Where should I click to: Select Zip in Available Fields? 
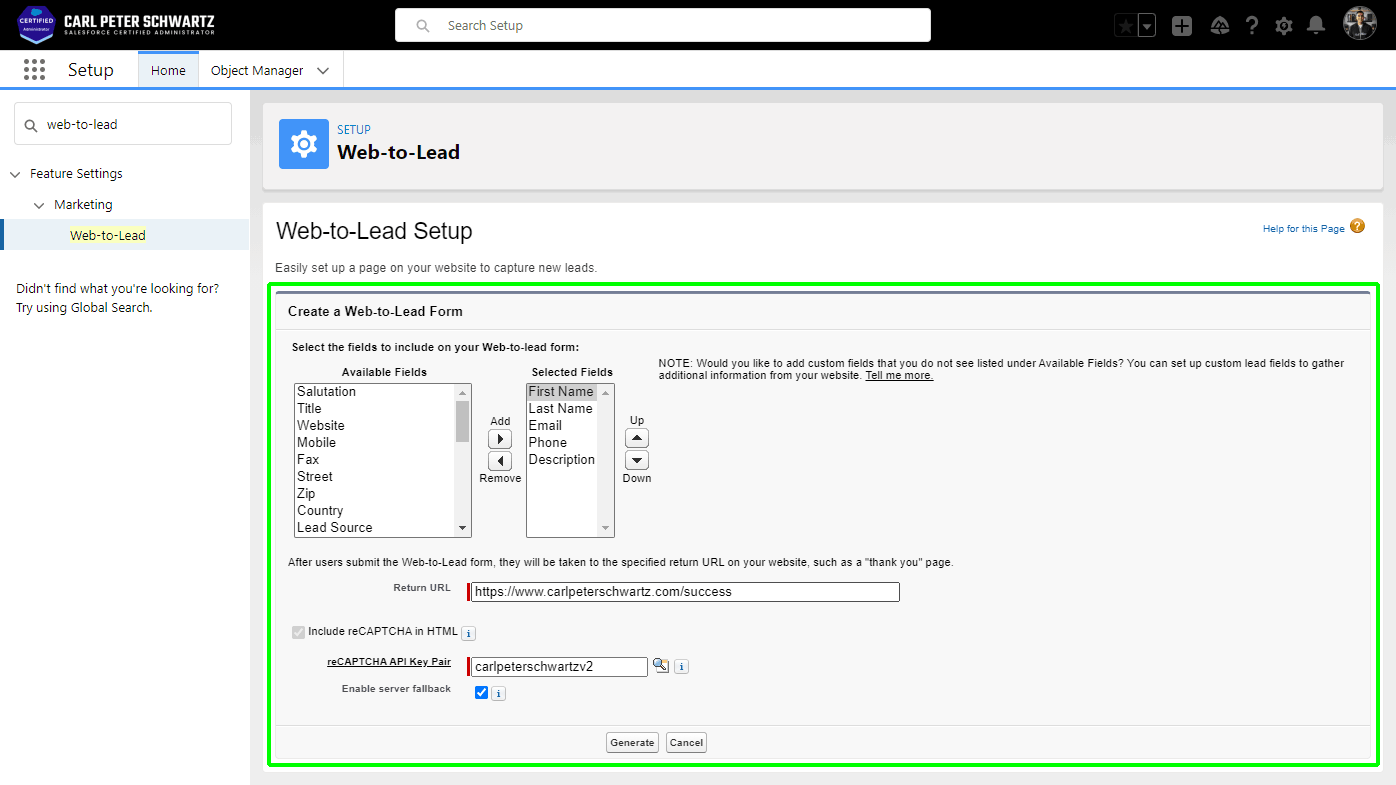(x=375, y=494)
